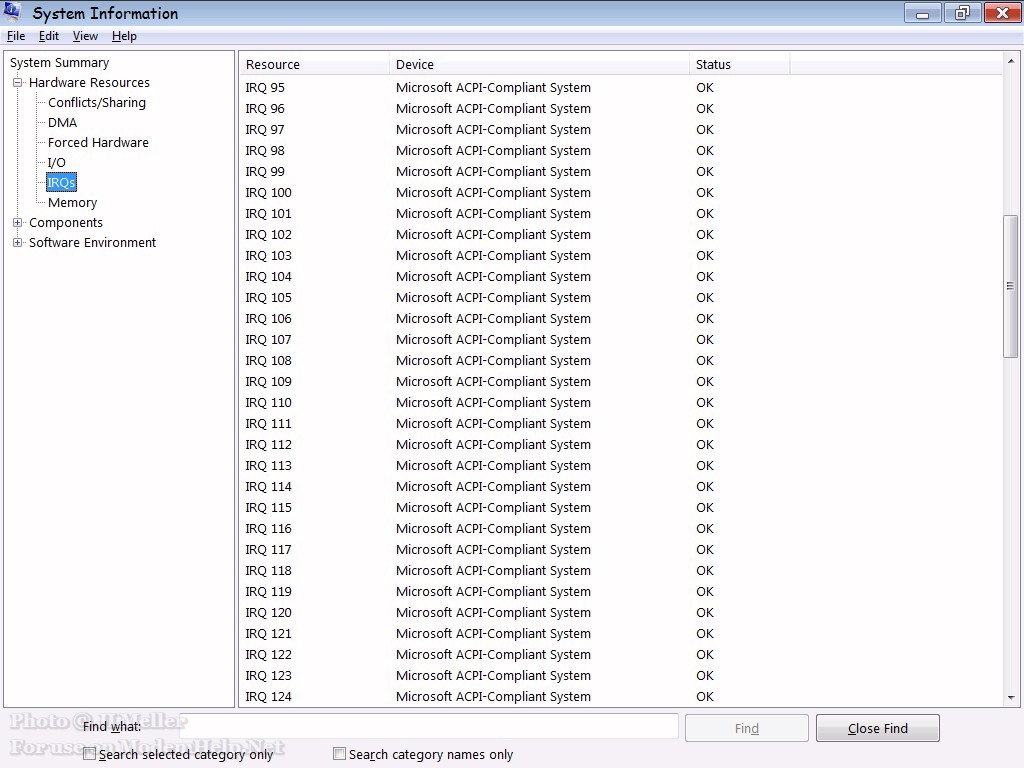Image resolution: width=1024 pixels, height=768 pixels.
Task: Open the DMA category
Action: click(62, 123)
